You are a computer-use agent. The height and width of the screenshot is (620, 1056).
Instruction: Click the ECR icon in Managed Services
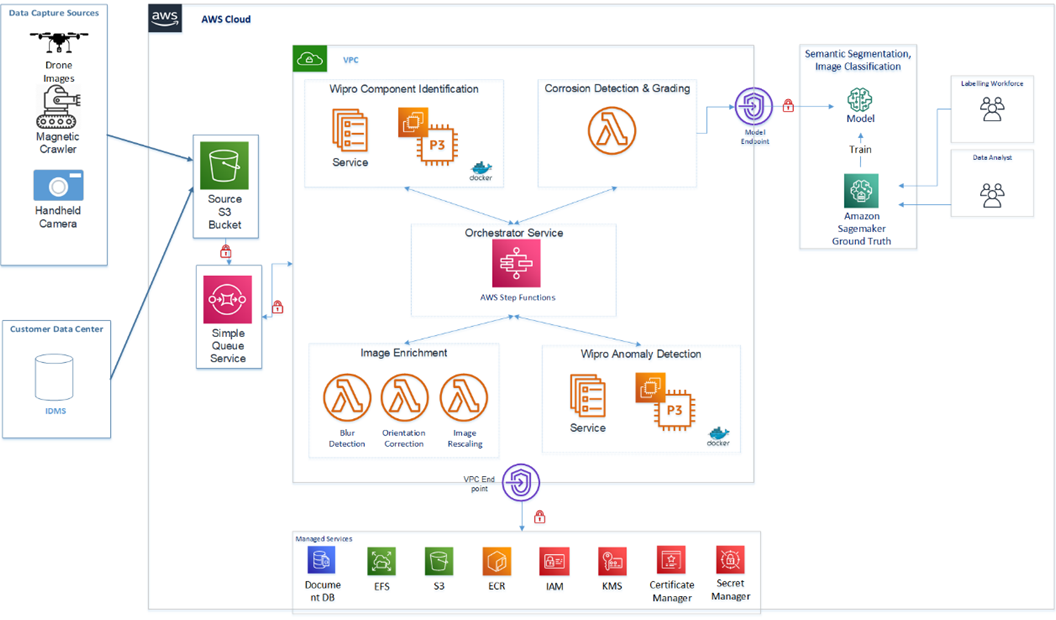coord(496,561)
